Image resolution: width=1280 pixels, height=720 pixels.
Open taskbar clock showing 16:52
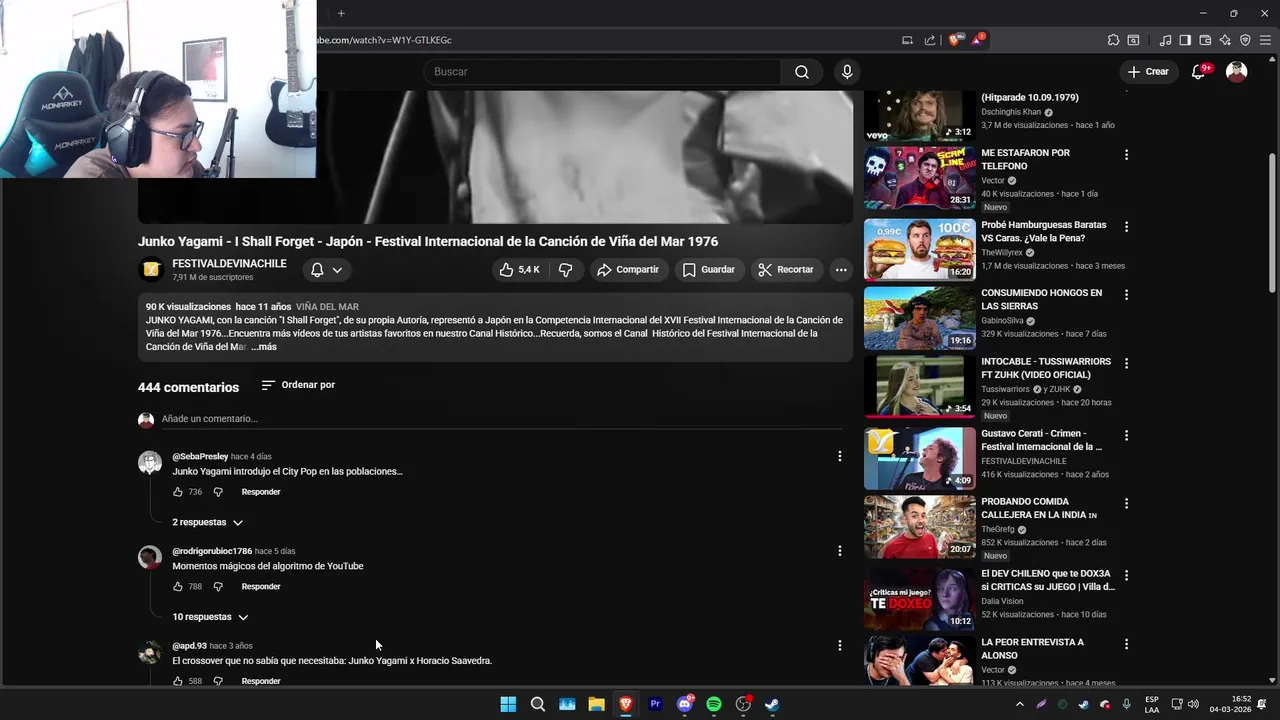tap(1231, 704)
